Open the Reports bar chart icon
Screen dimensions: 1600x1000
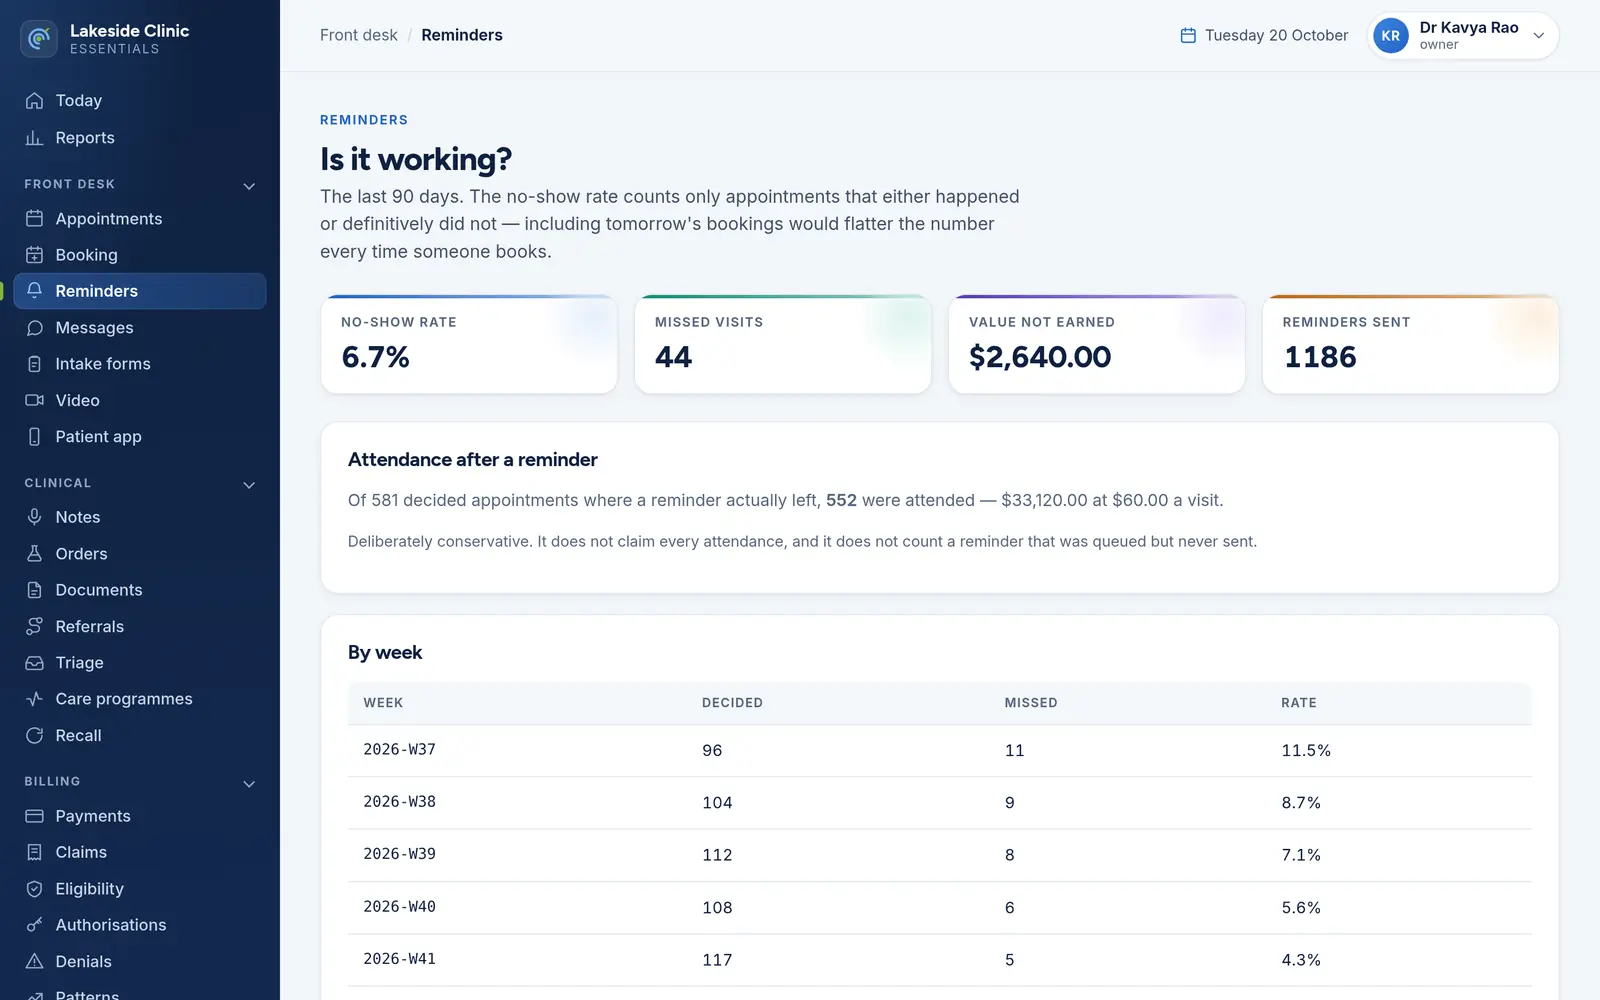pyautogui.click(x=34, y=138)
